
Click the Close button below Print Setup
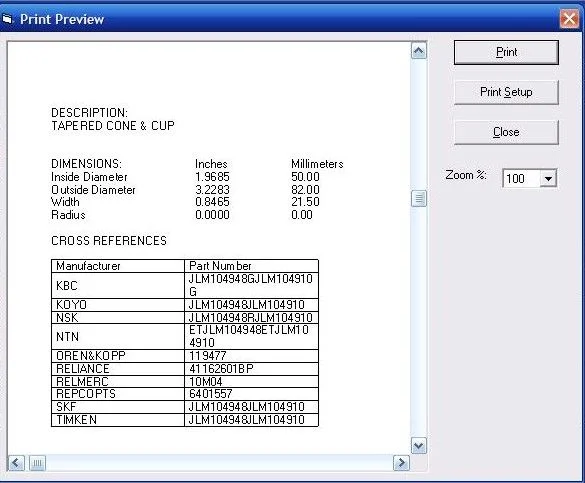506,132
